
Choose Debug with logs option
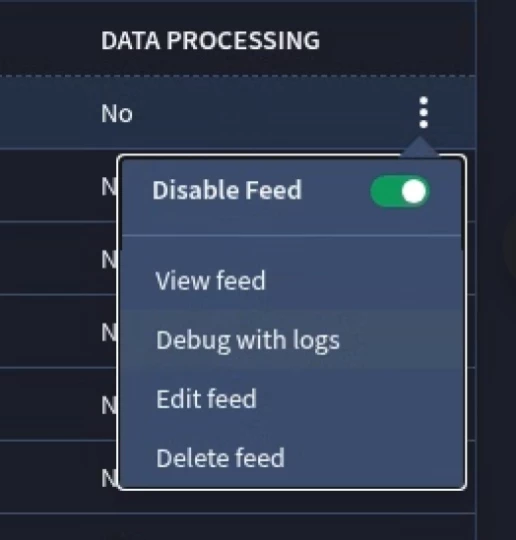pyautogui.click(x=248, y=340)
